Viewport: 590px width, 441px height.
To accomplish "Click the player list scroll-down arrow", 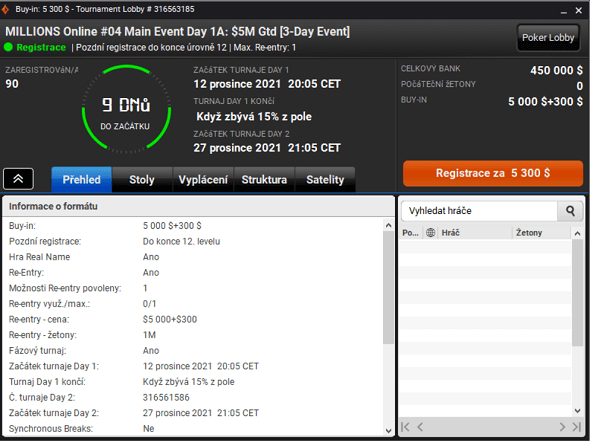I will pyautogui.click(x=578, y=411).
